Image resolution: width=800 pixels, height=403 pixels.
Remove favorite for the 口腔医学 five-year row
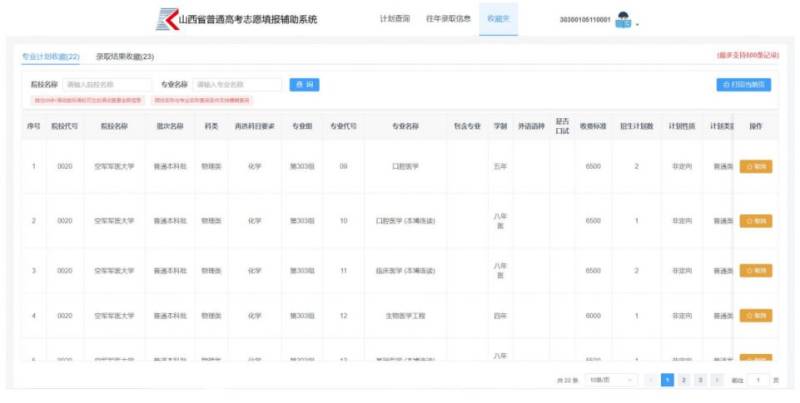[756, 166]
